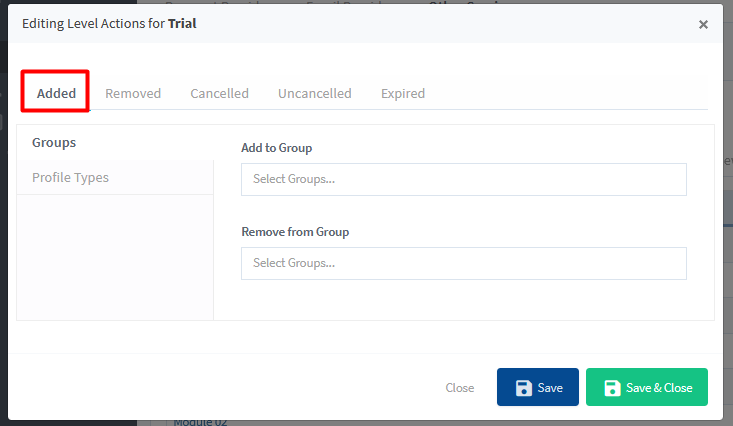Click the Close text button
The width and height of the screenshot is (733, 426).
(460, 388)
